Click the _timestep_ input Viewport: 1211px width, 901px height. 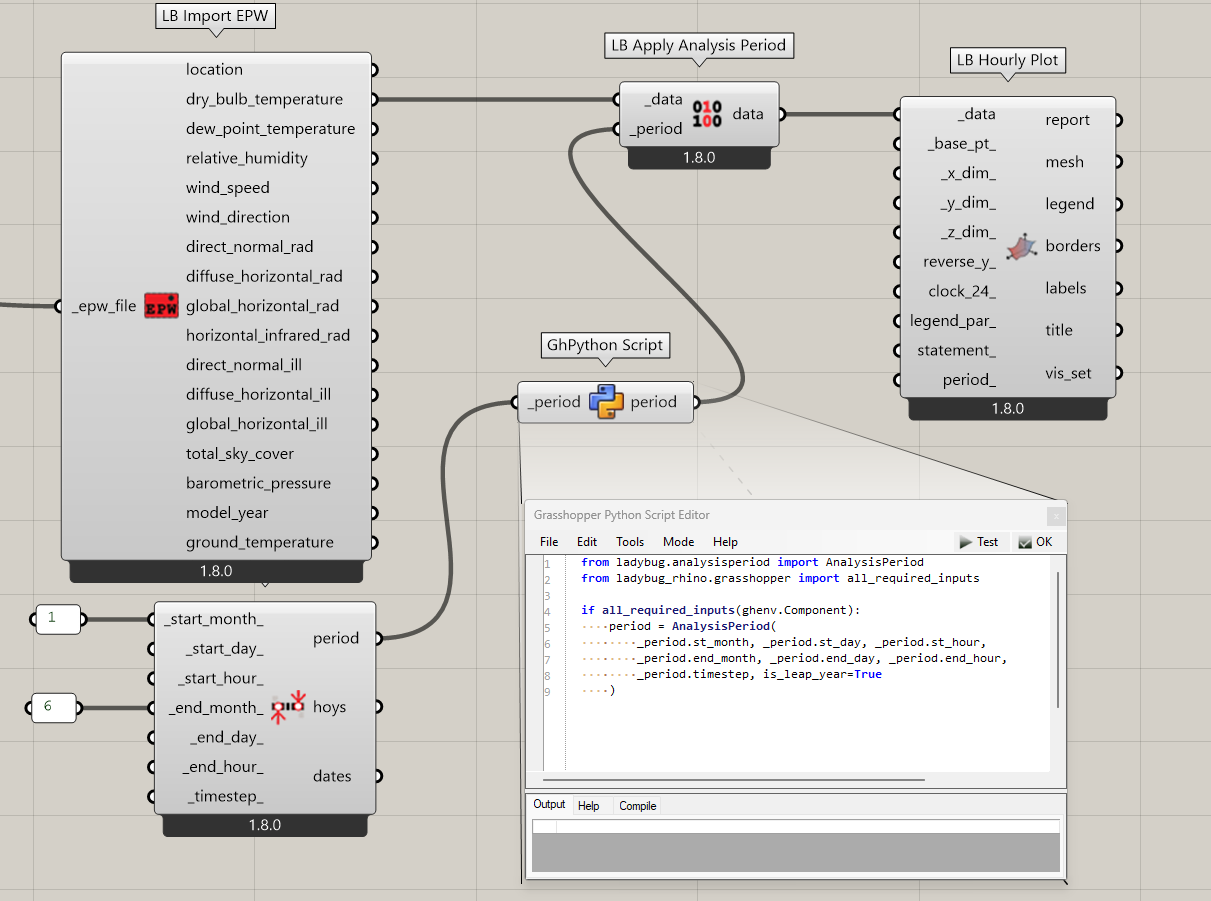[226, 797]
